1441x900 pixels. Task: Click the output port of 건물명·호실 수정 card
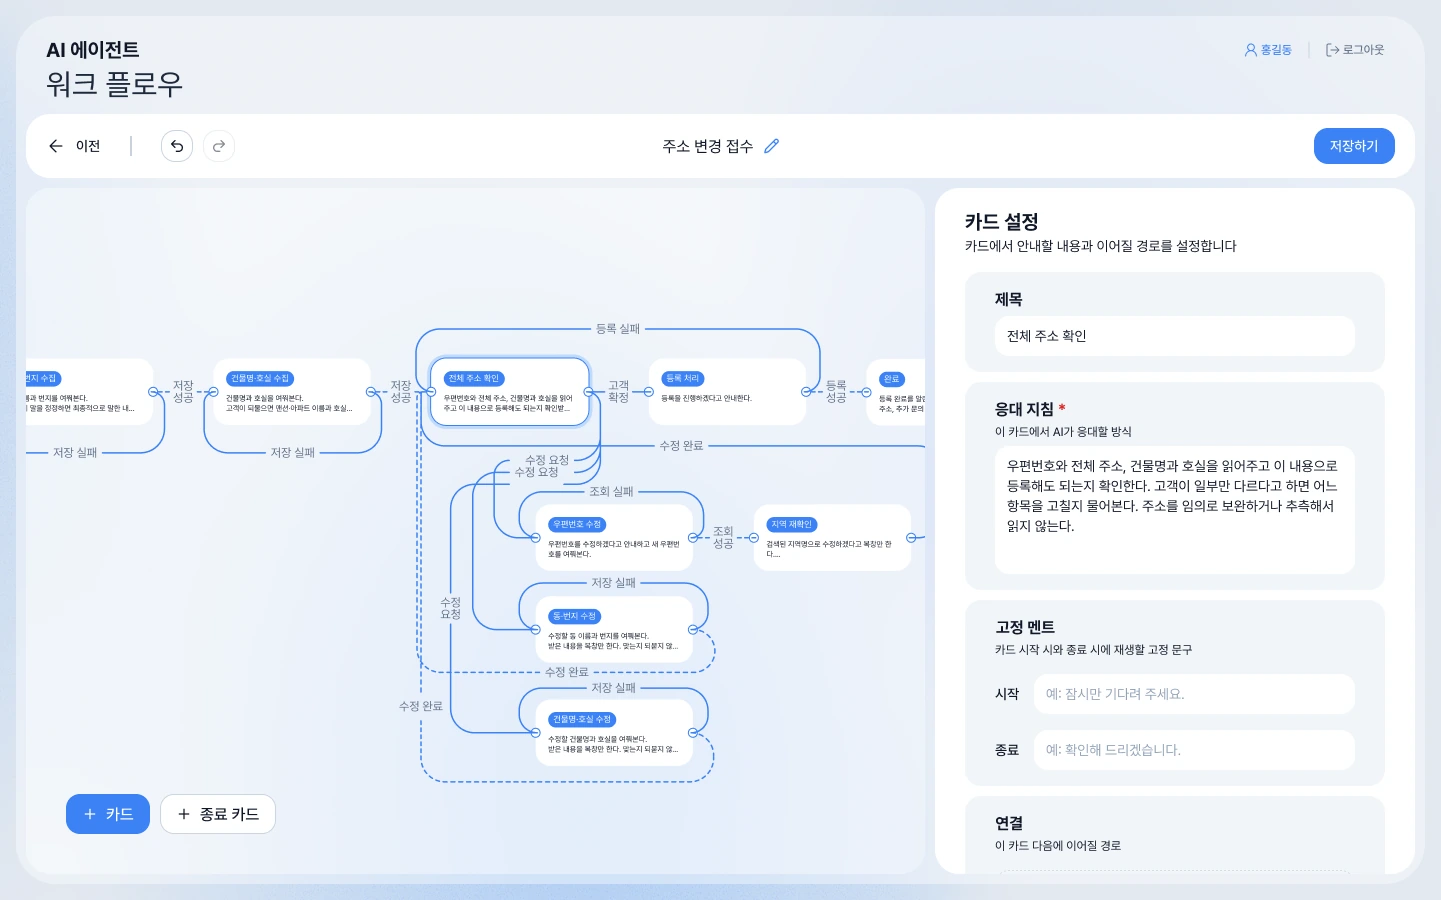[693, 733]
